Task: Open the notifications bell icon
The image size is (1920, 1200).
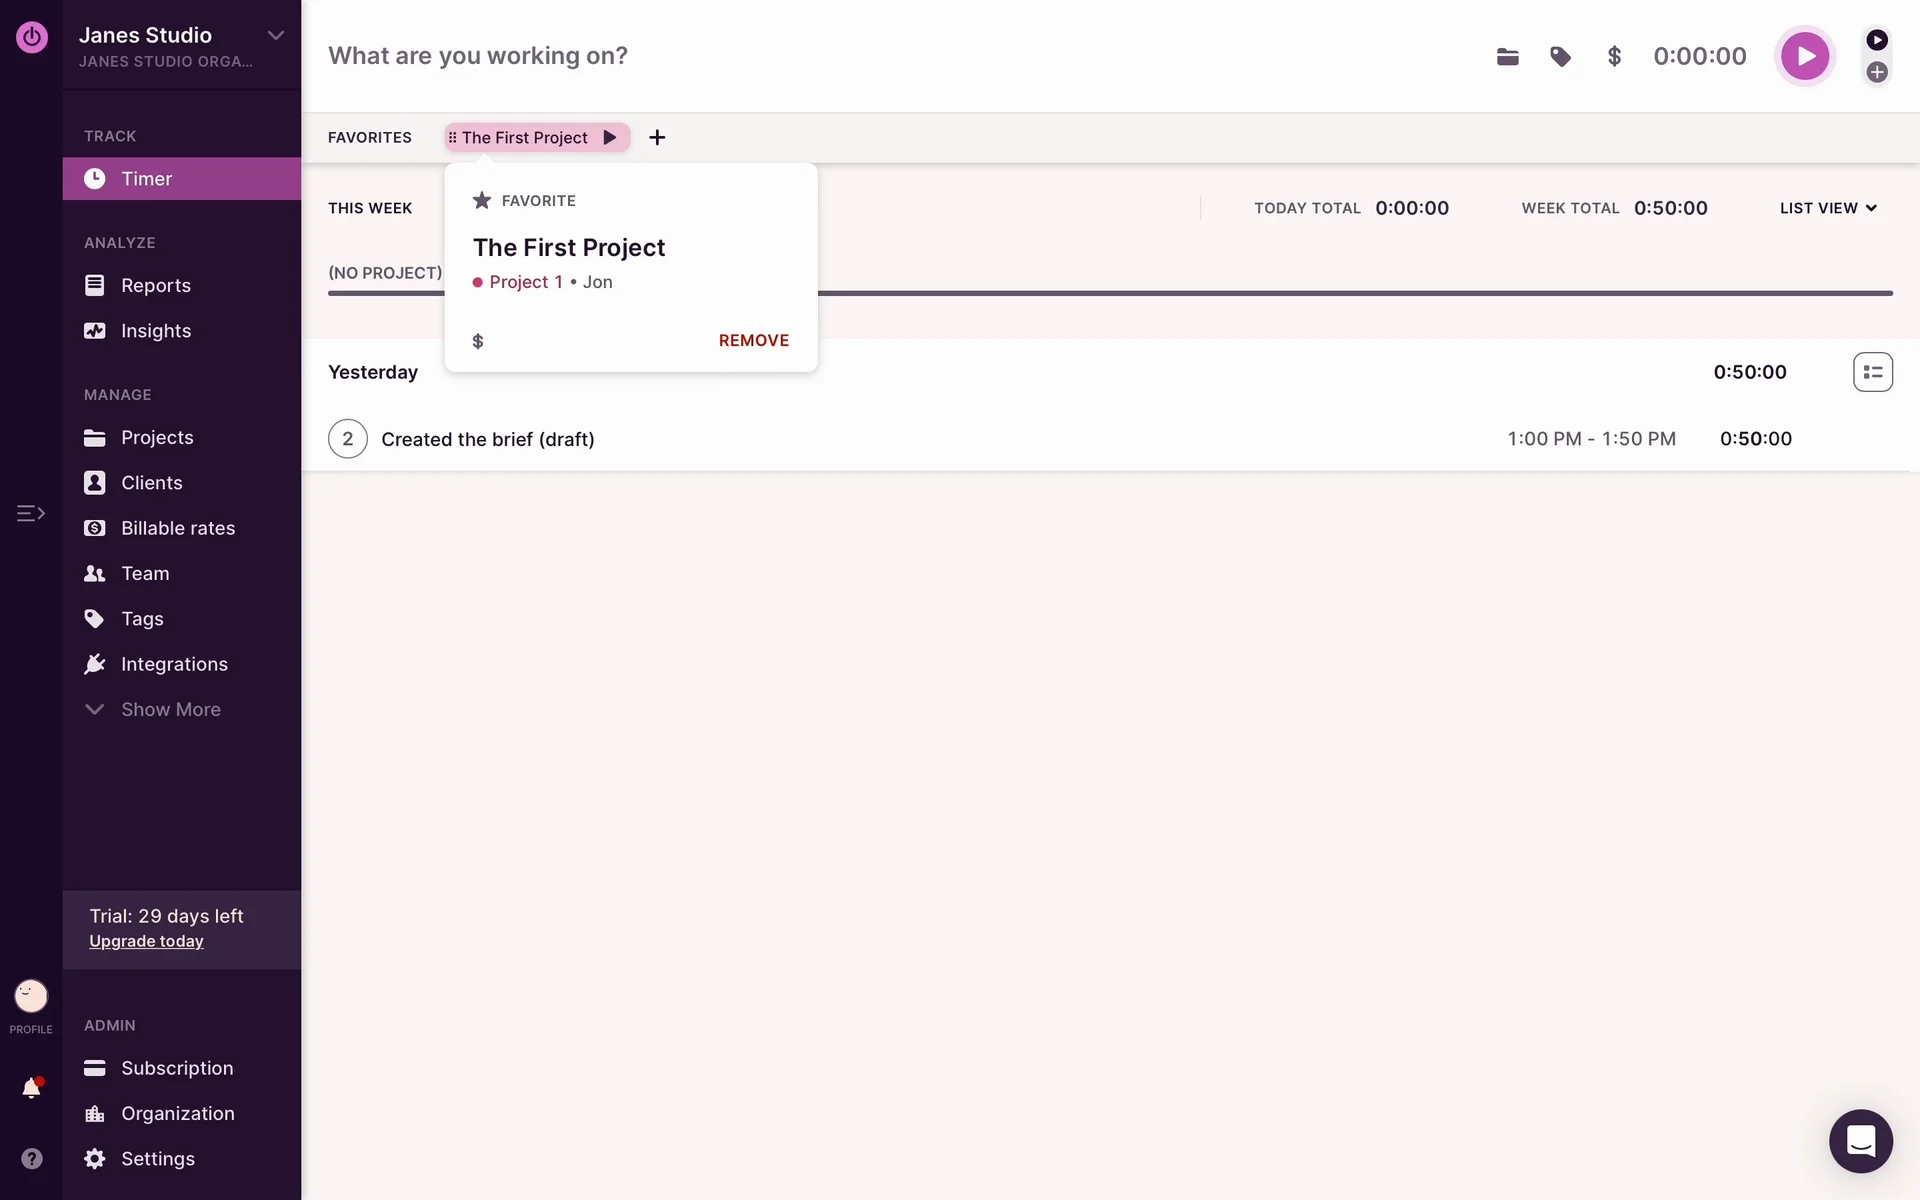Action: pos(31,1088)
